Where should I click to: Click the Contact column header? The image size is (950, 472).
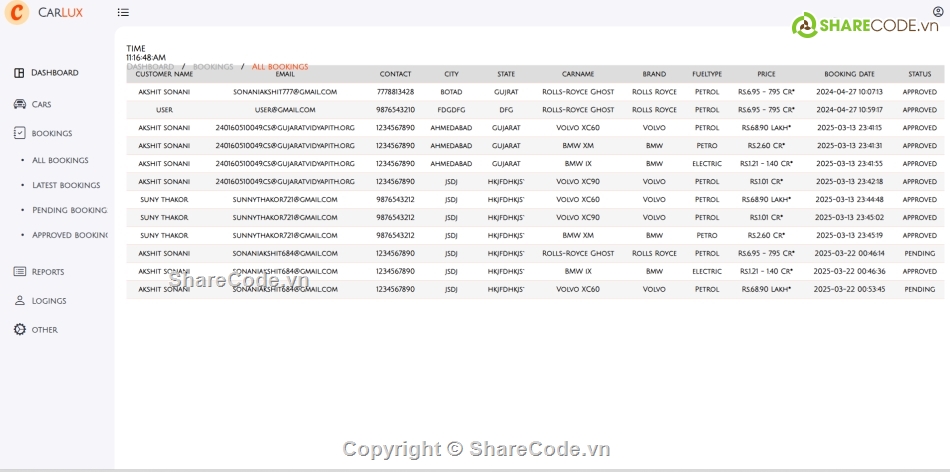coord(396,74)
